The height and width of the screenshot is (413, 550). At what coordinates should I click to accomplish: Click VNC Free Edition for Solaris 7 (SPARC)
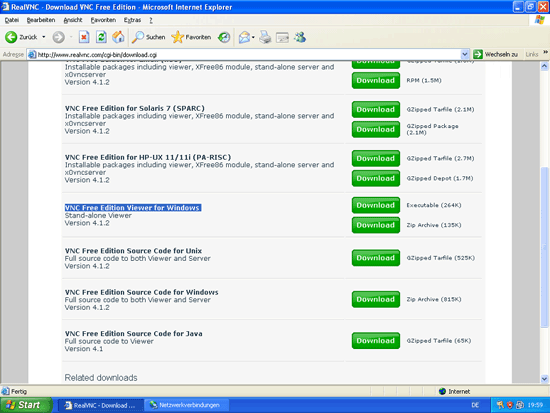click(135, 108)
